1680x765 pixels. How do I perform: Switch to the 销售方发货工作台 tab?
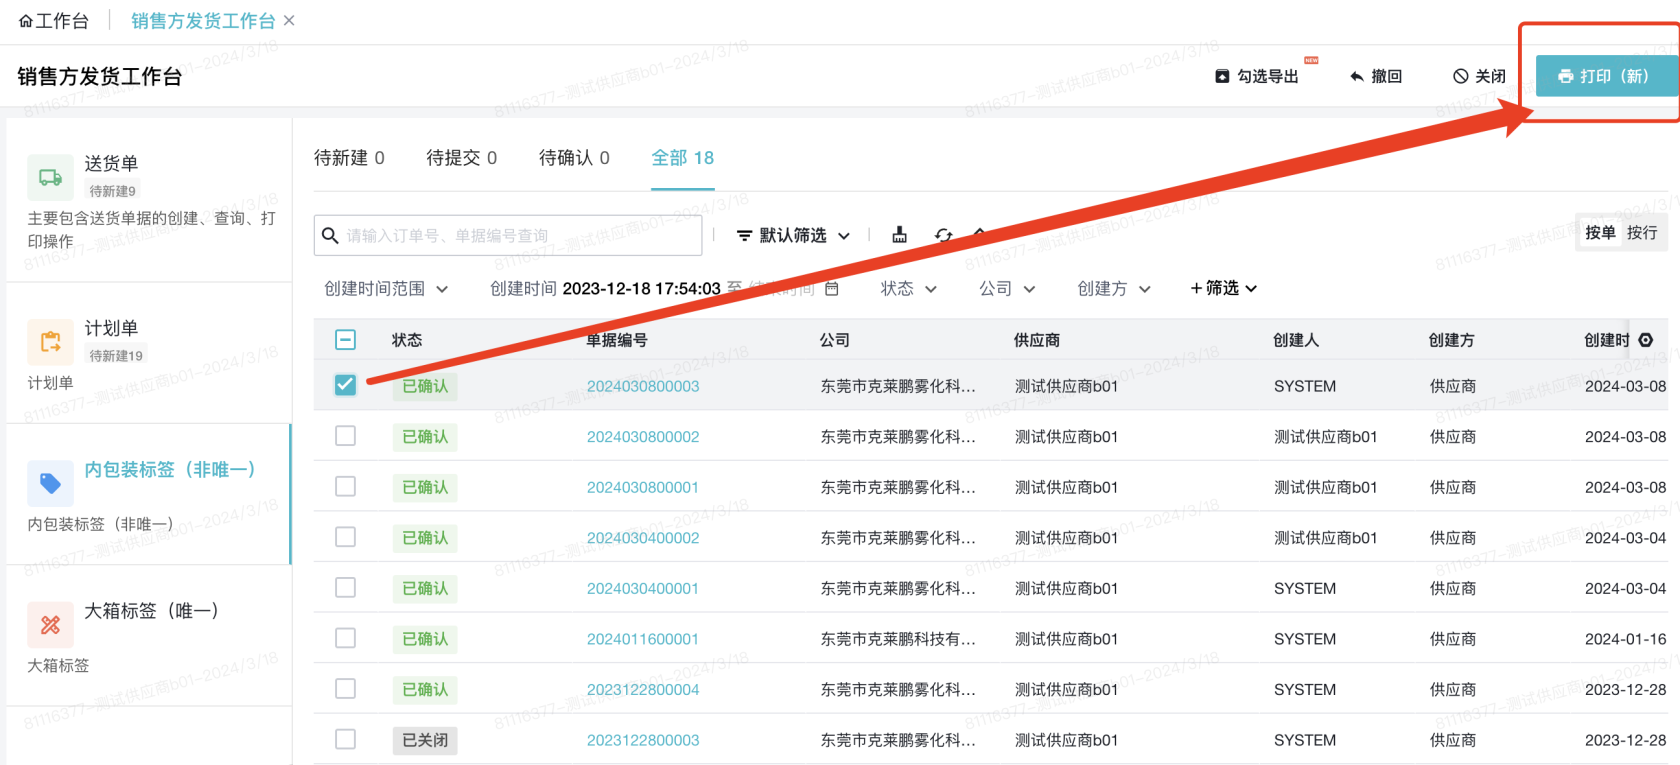(x=203, y=21)
